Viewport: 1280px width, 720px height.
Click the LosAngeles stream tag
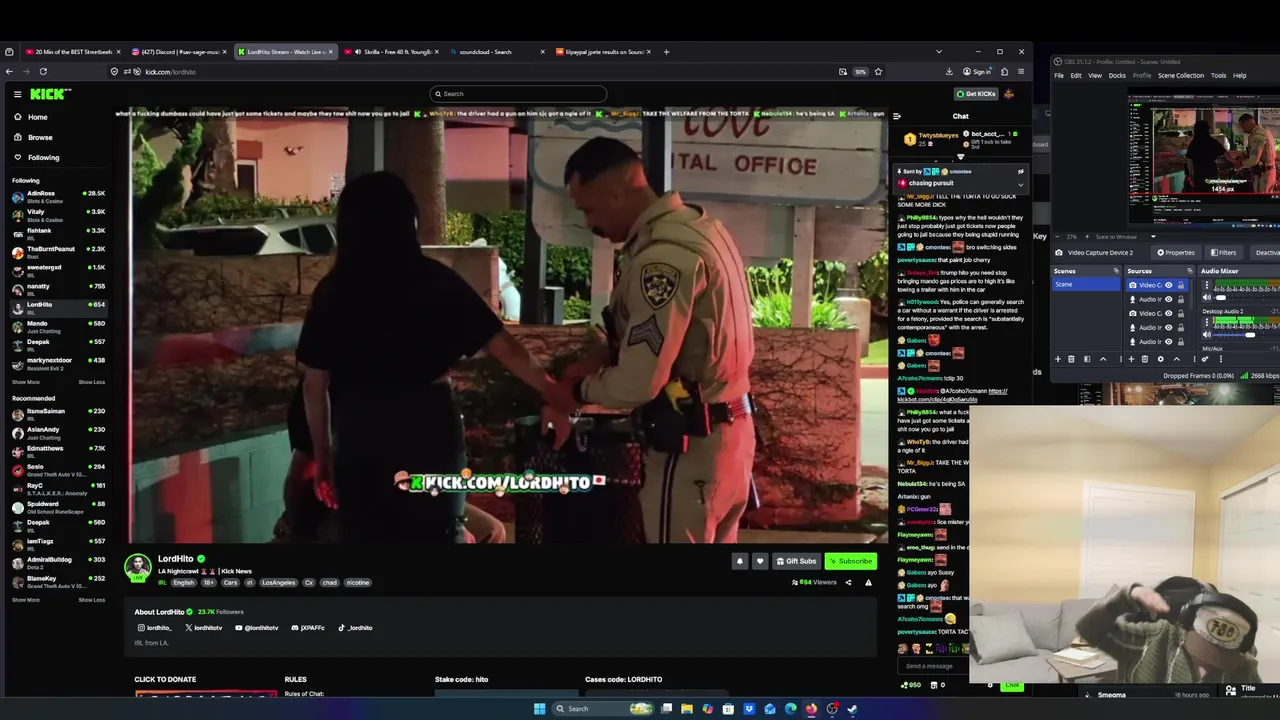[x=279, y=582]
